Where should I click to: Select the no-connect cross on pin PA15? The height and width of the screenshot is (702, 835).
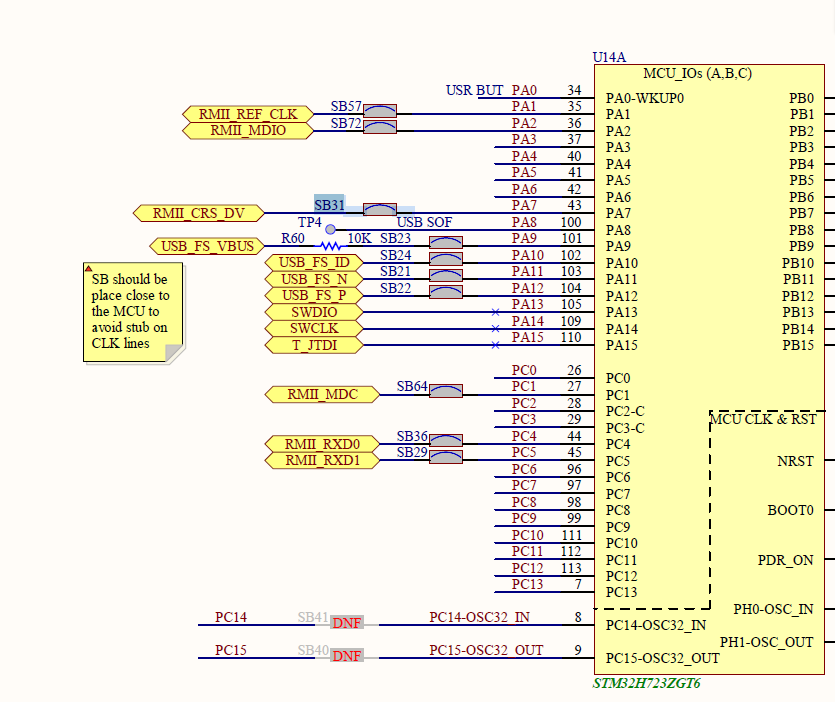(495, 344)
